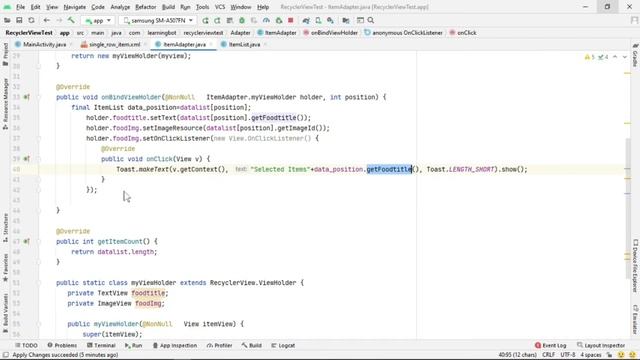Open the app run configuration dropdown
This screenshot has height=360, width=640.
(98, 20)
